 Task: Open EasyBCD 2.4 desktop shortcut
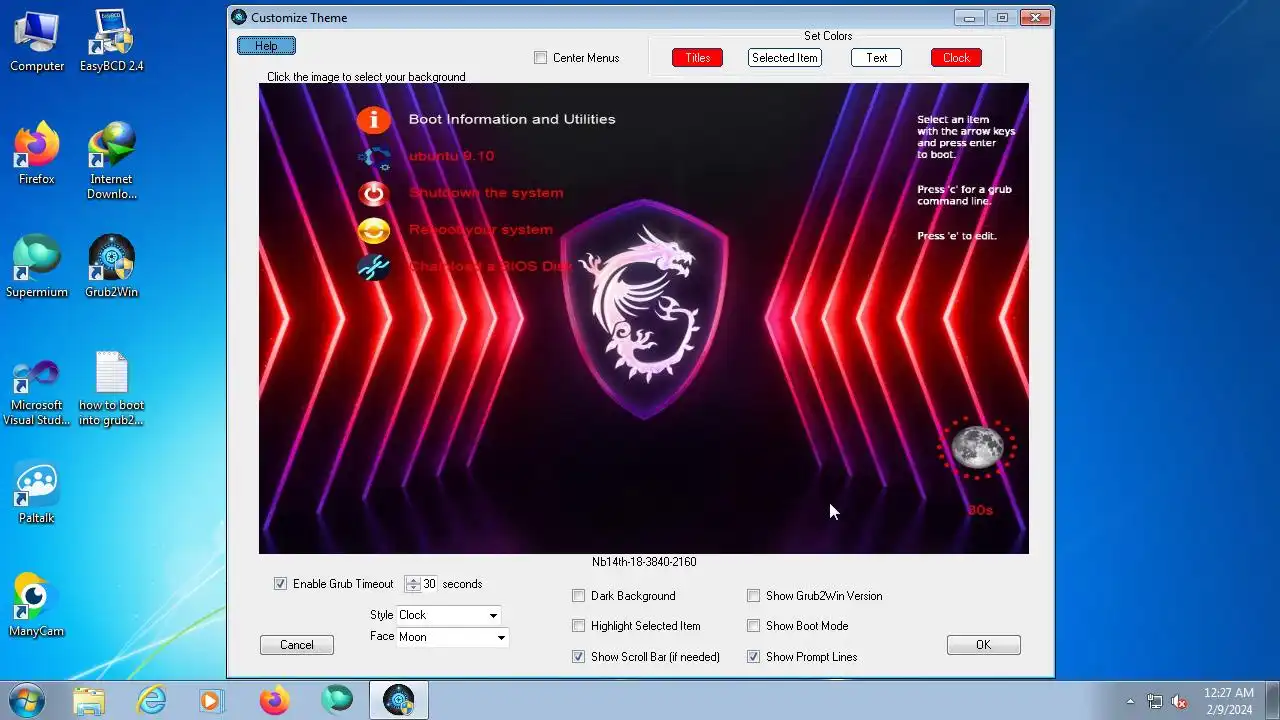pos(111,40)
